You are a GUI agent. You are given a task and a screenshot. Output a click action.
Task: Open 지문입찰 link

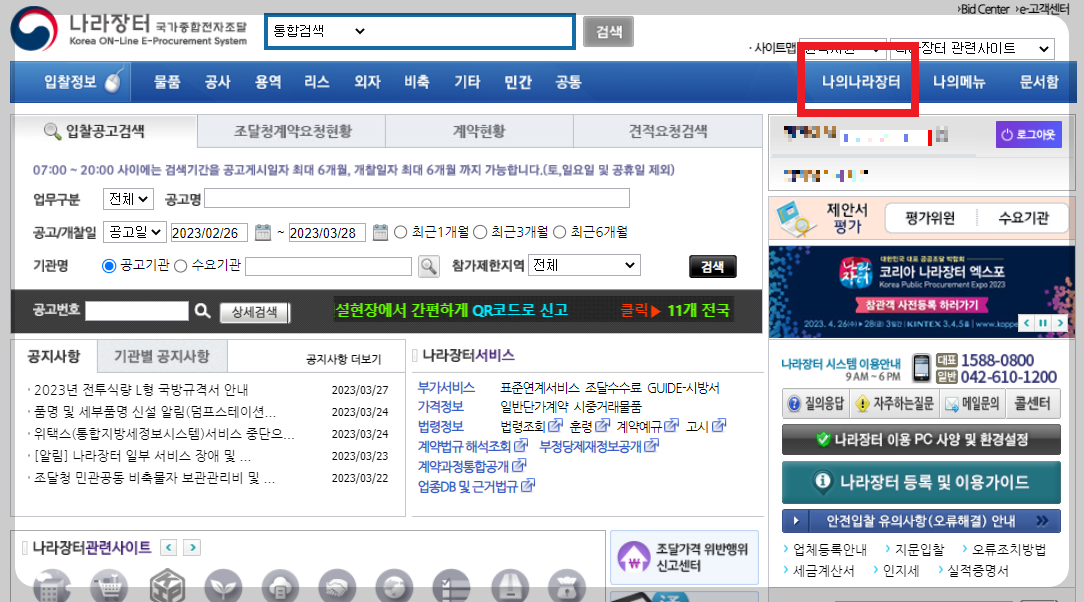click(x=919, y=549)
